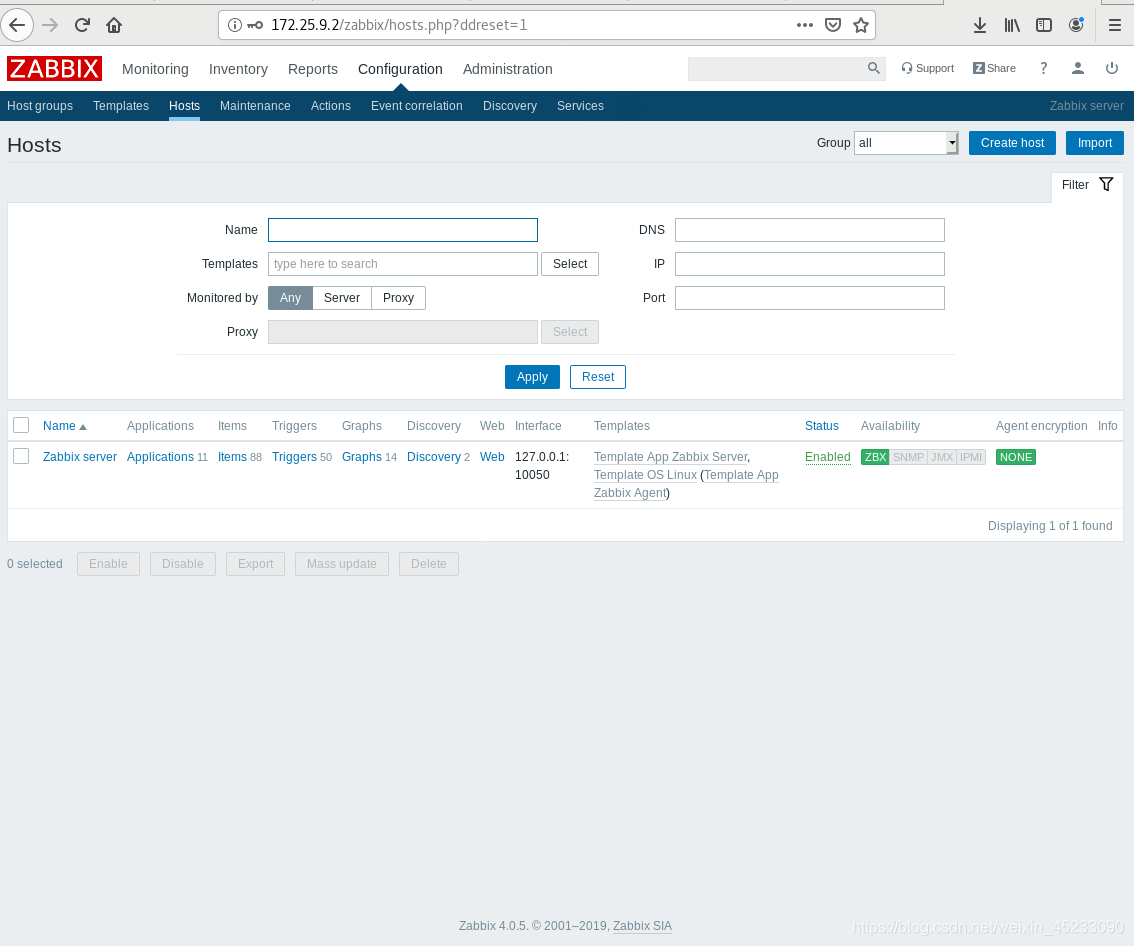
Task: Switch to Maintenance tab
Action: (255, 106)
